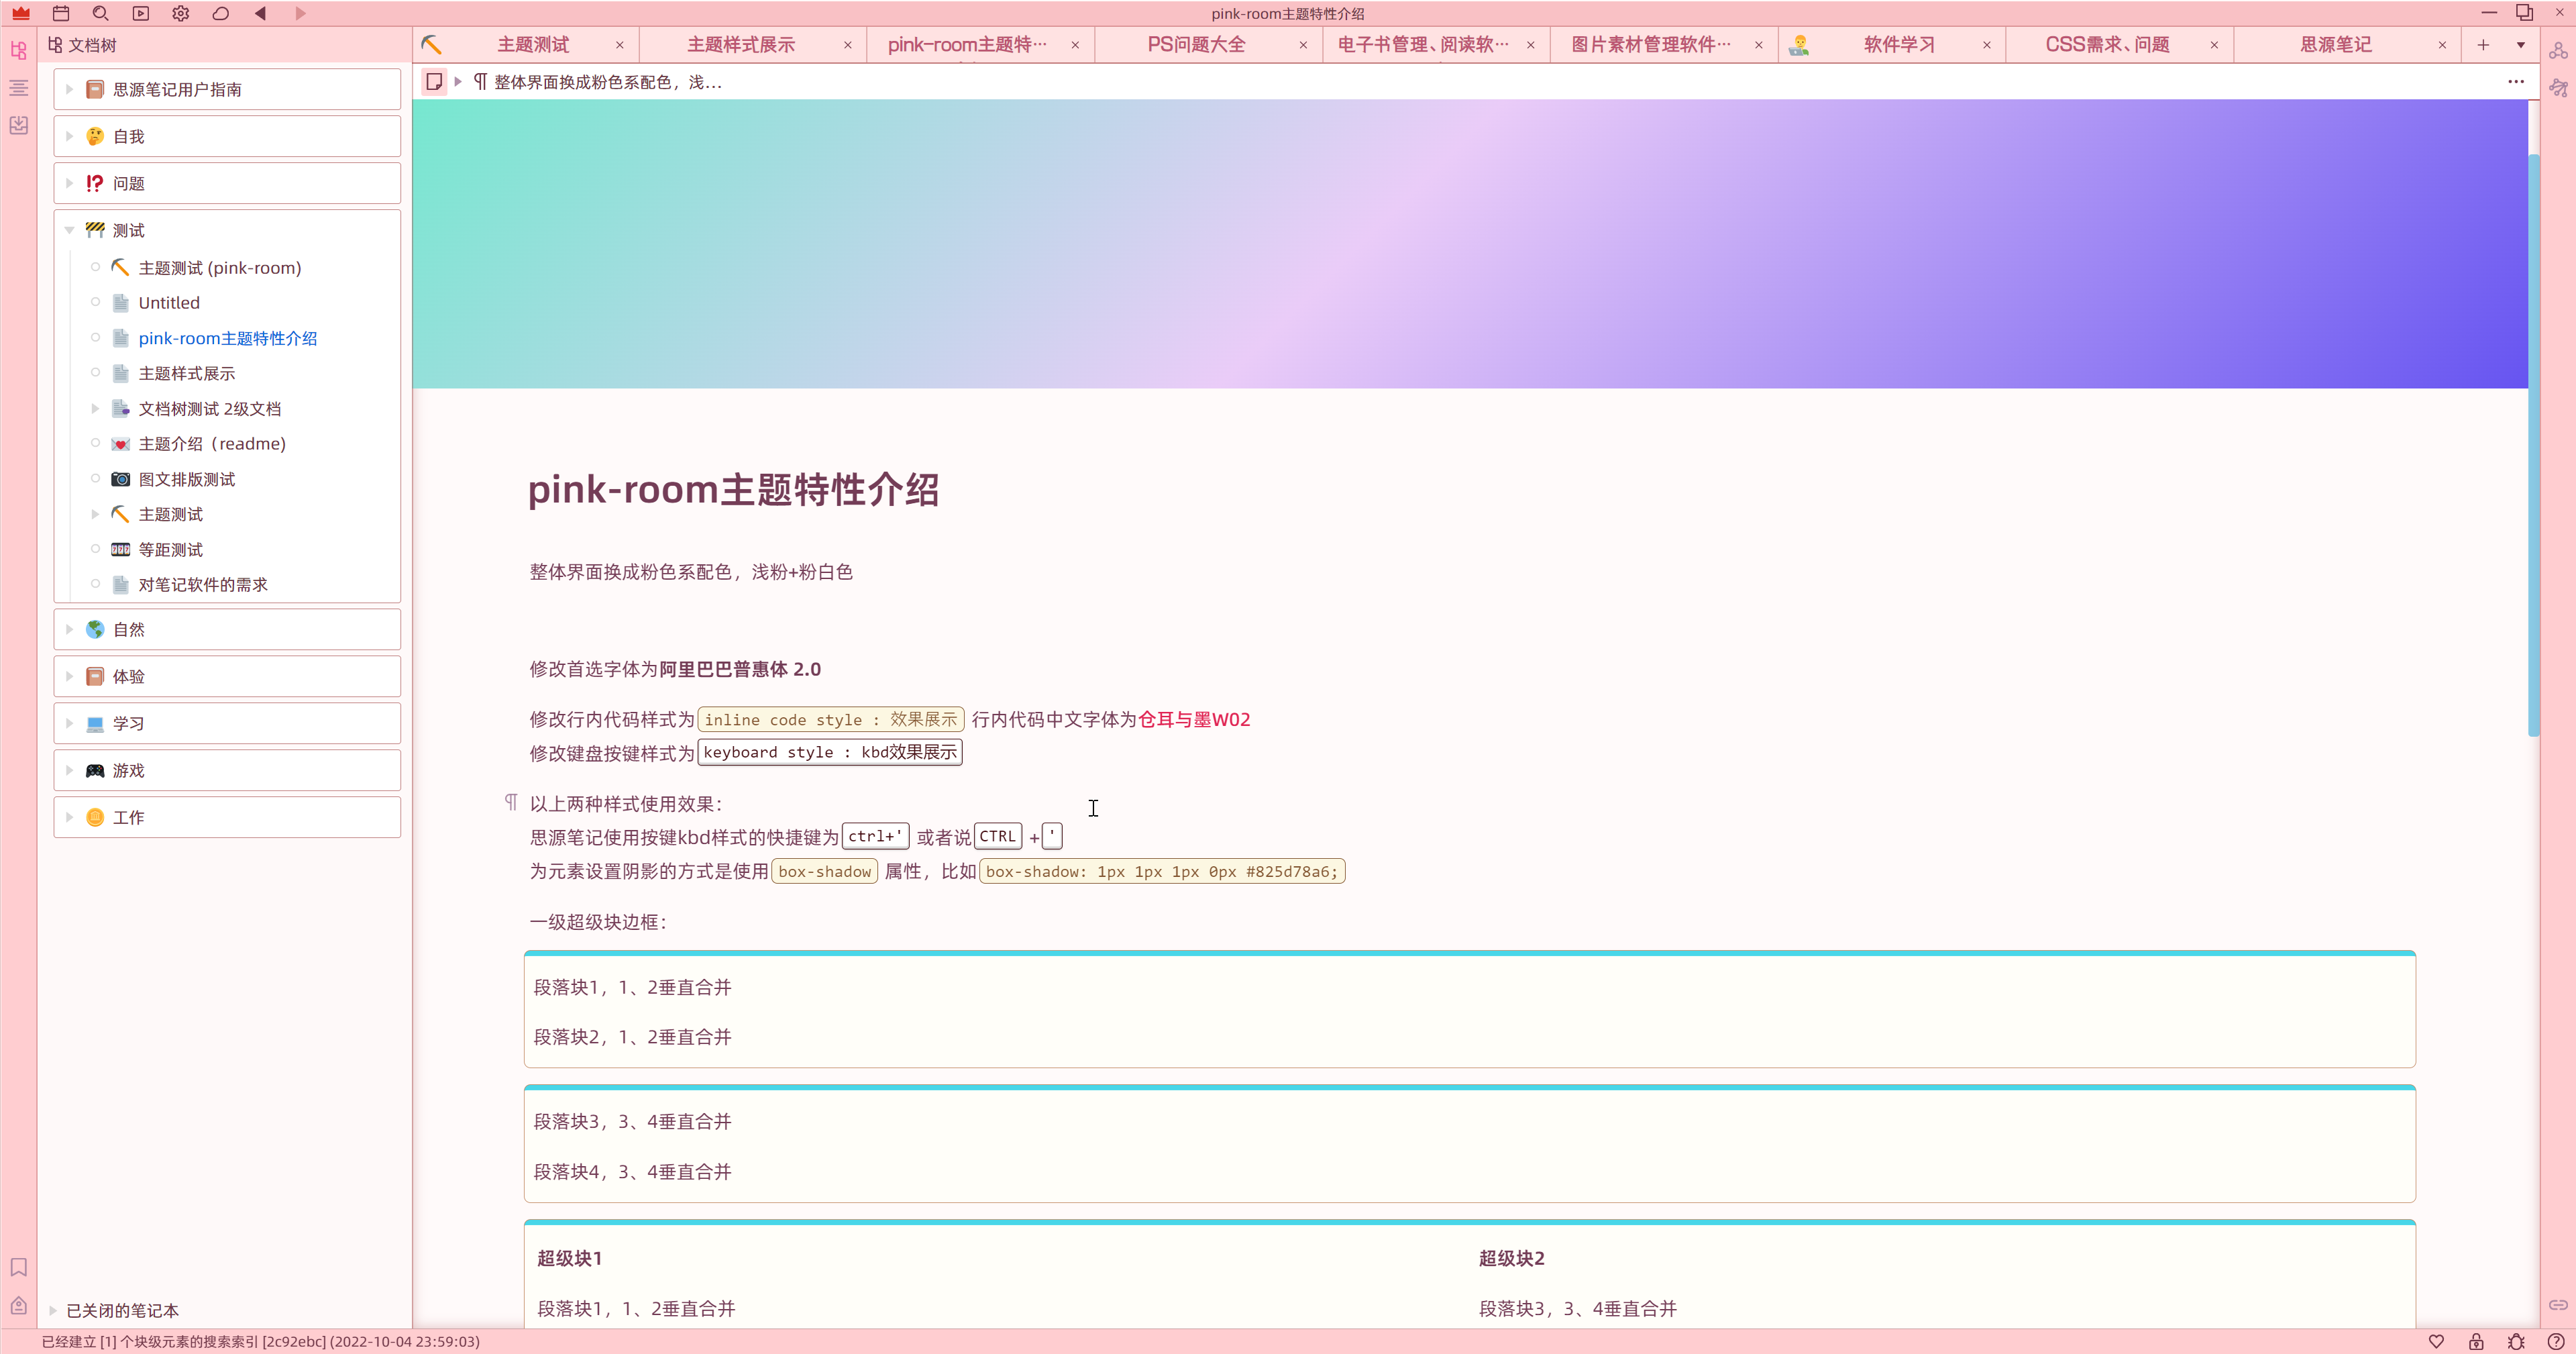Open the outline panel icon in left dock
Screen dimensions: 2576x1354
pyautogui.click(x=18, y=88)
